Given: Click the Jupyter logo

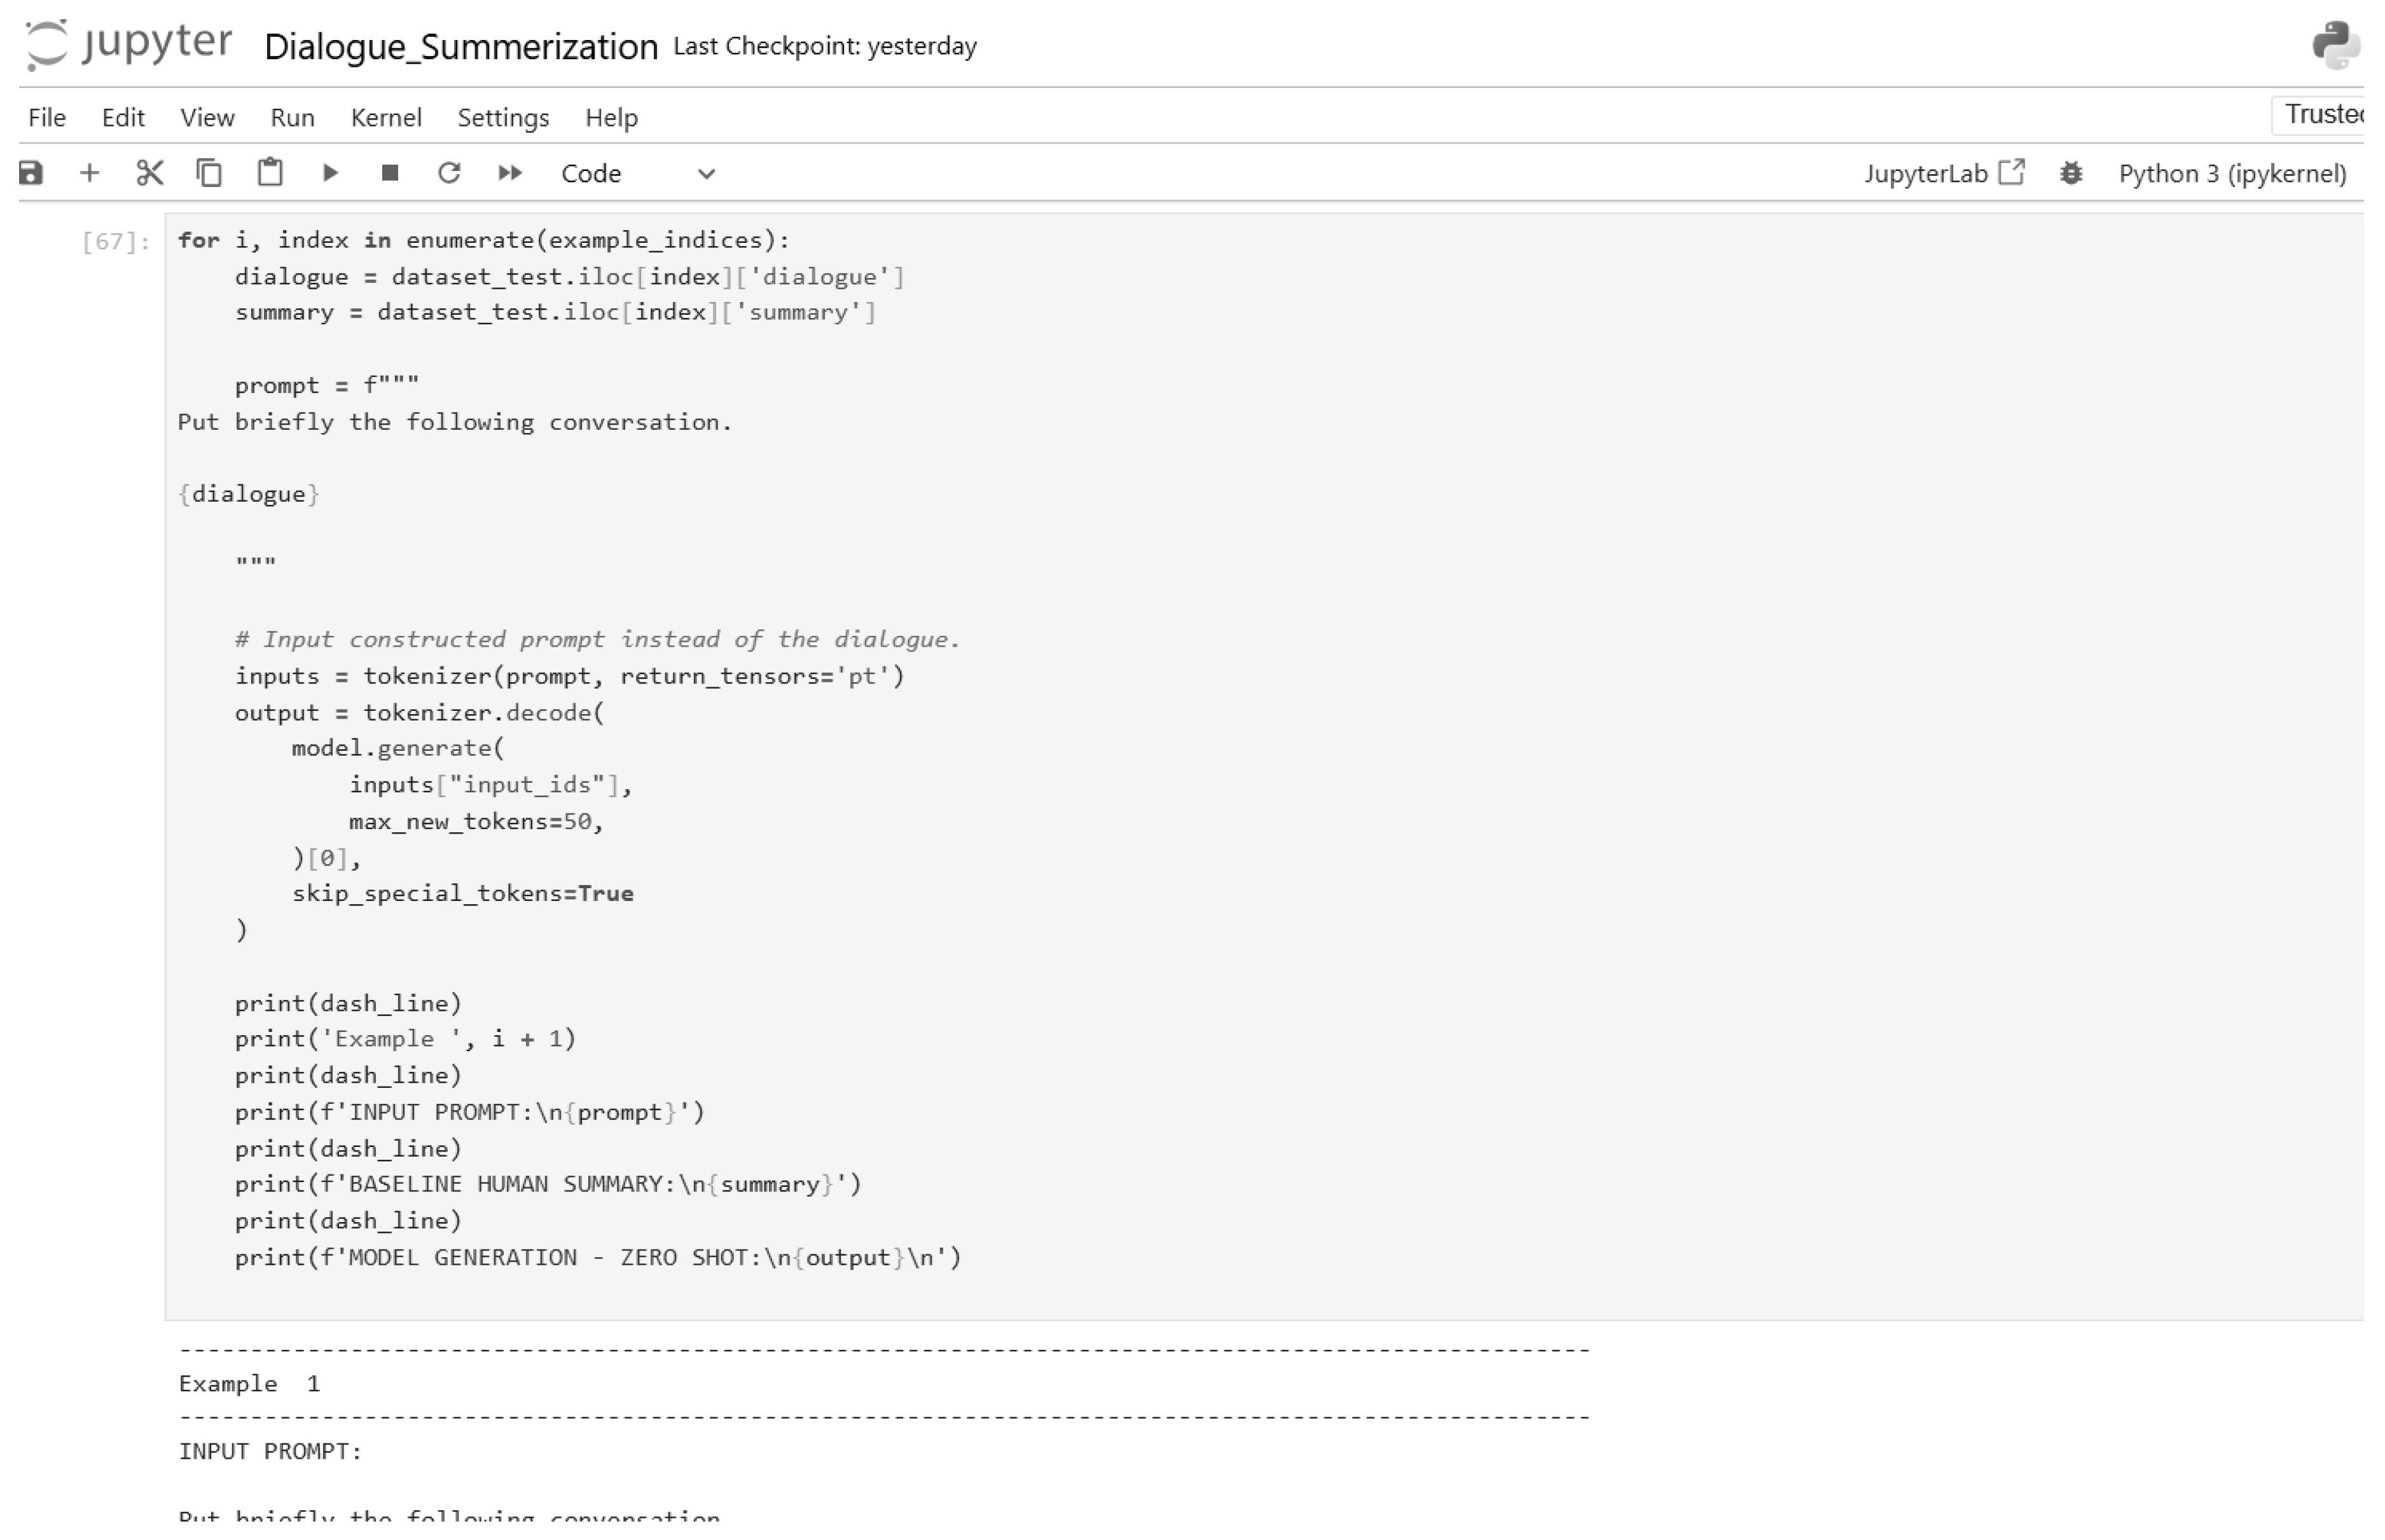Looking at the screenshot, I should 128,45.
